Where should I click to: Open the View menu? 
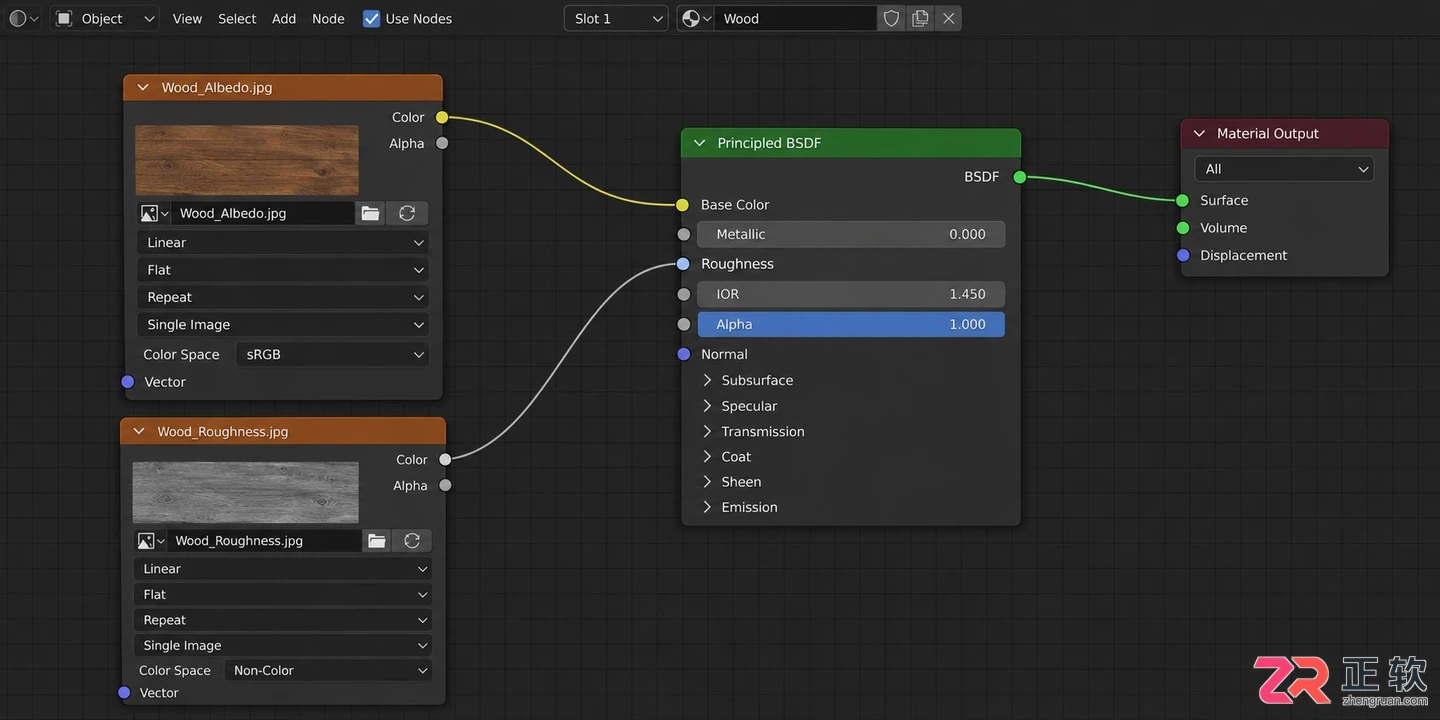[187, 18]
